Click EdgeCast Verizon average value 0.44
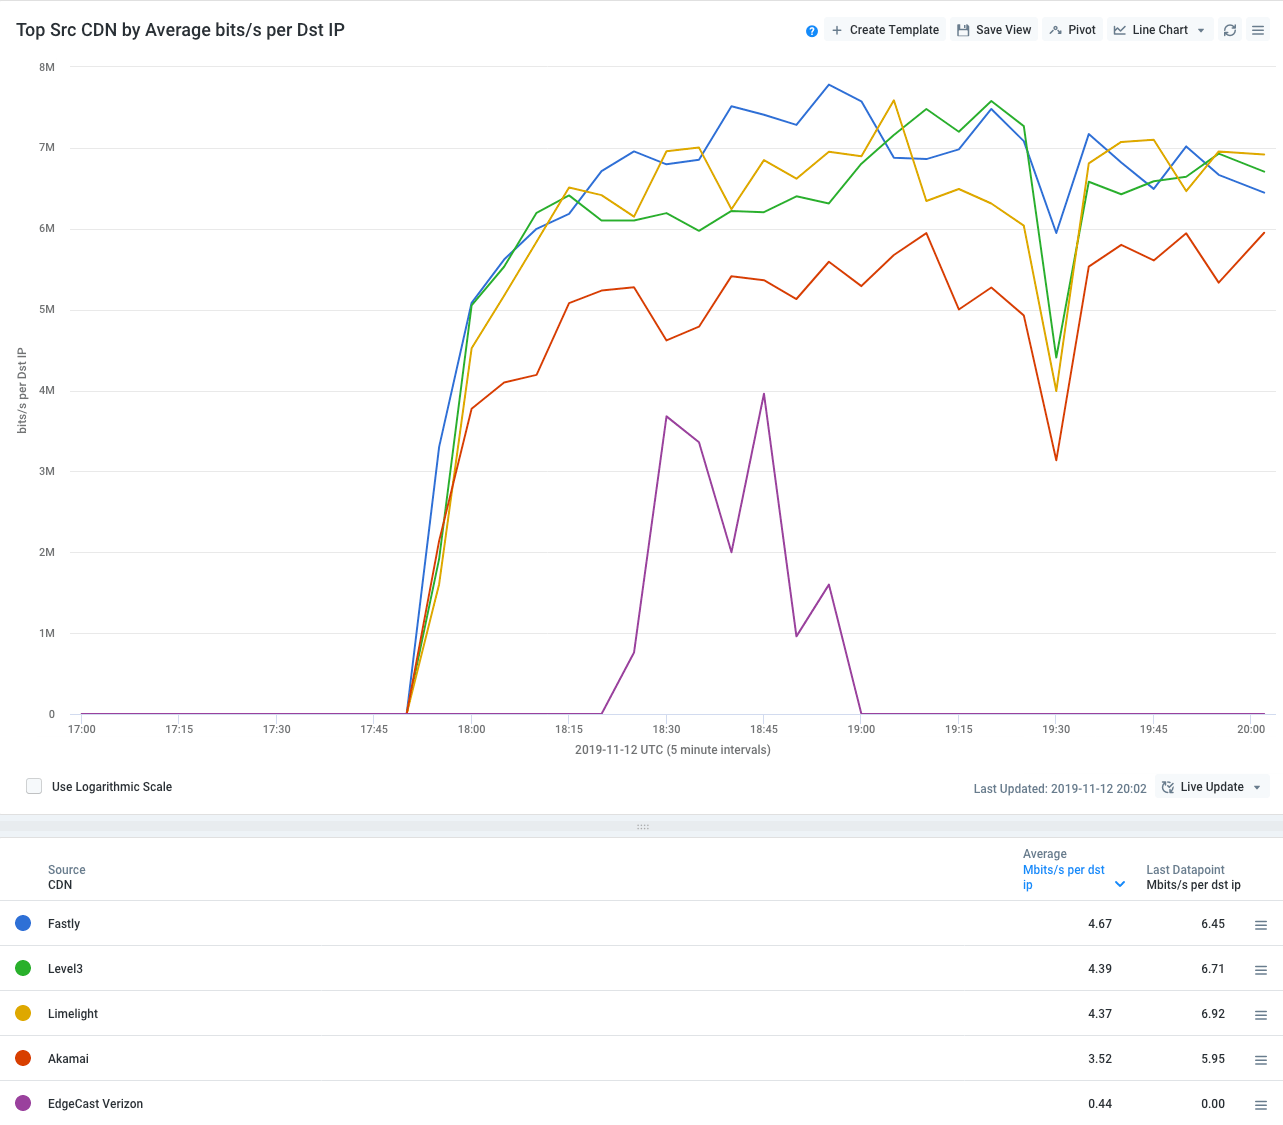The image size is (1283, 1125). [x=1100, y=1104]
